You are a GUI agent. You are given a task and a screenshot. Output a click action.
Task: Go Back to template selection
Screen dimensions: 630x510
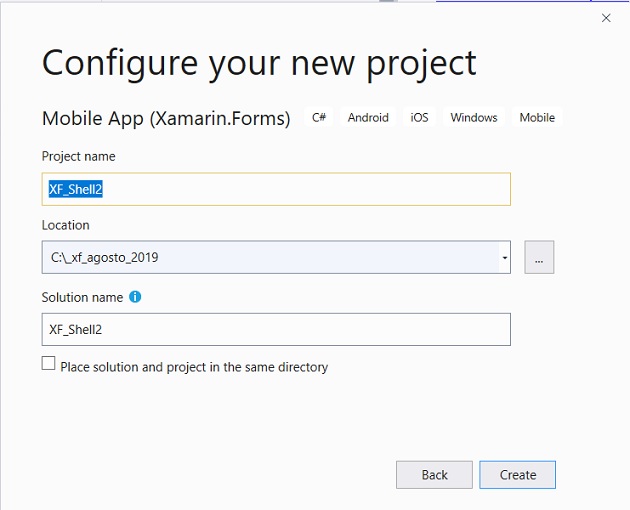click(x=434, y=475)
